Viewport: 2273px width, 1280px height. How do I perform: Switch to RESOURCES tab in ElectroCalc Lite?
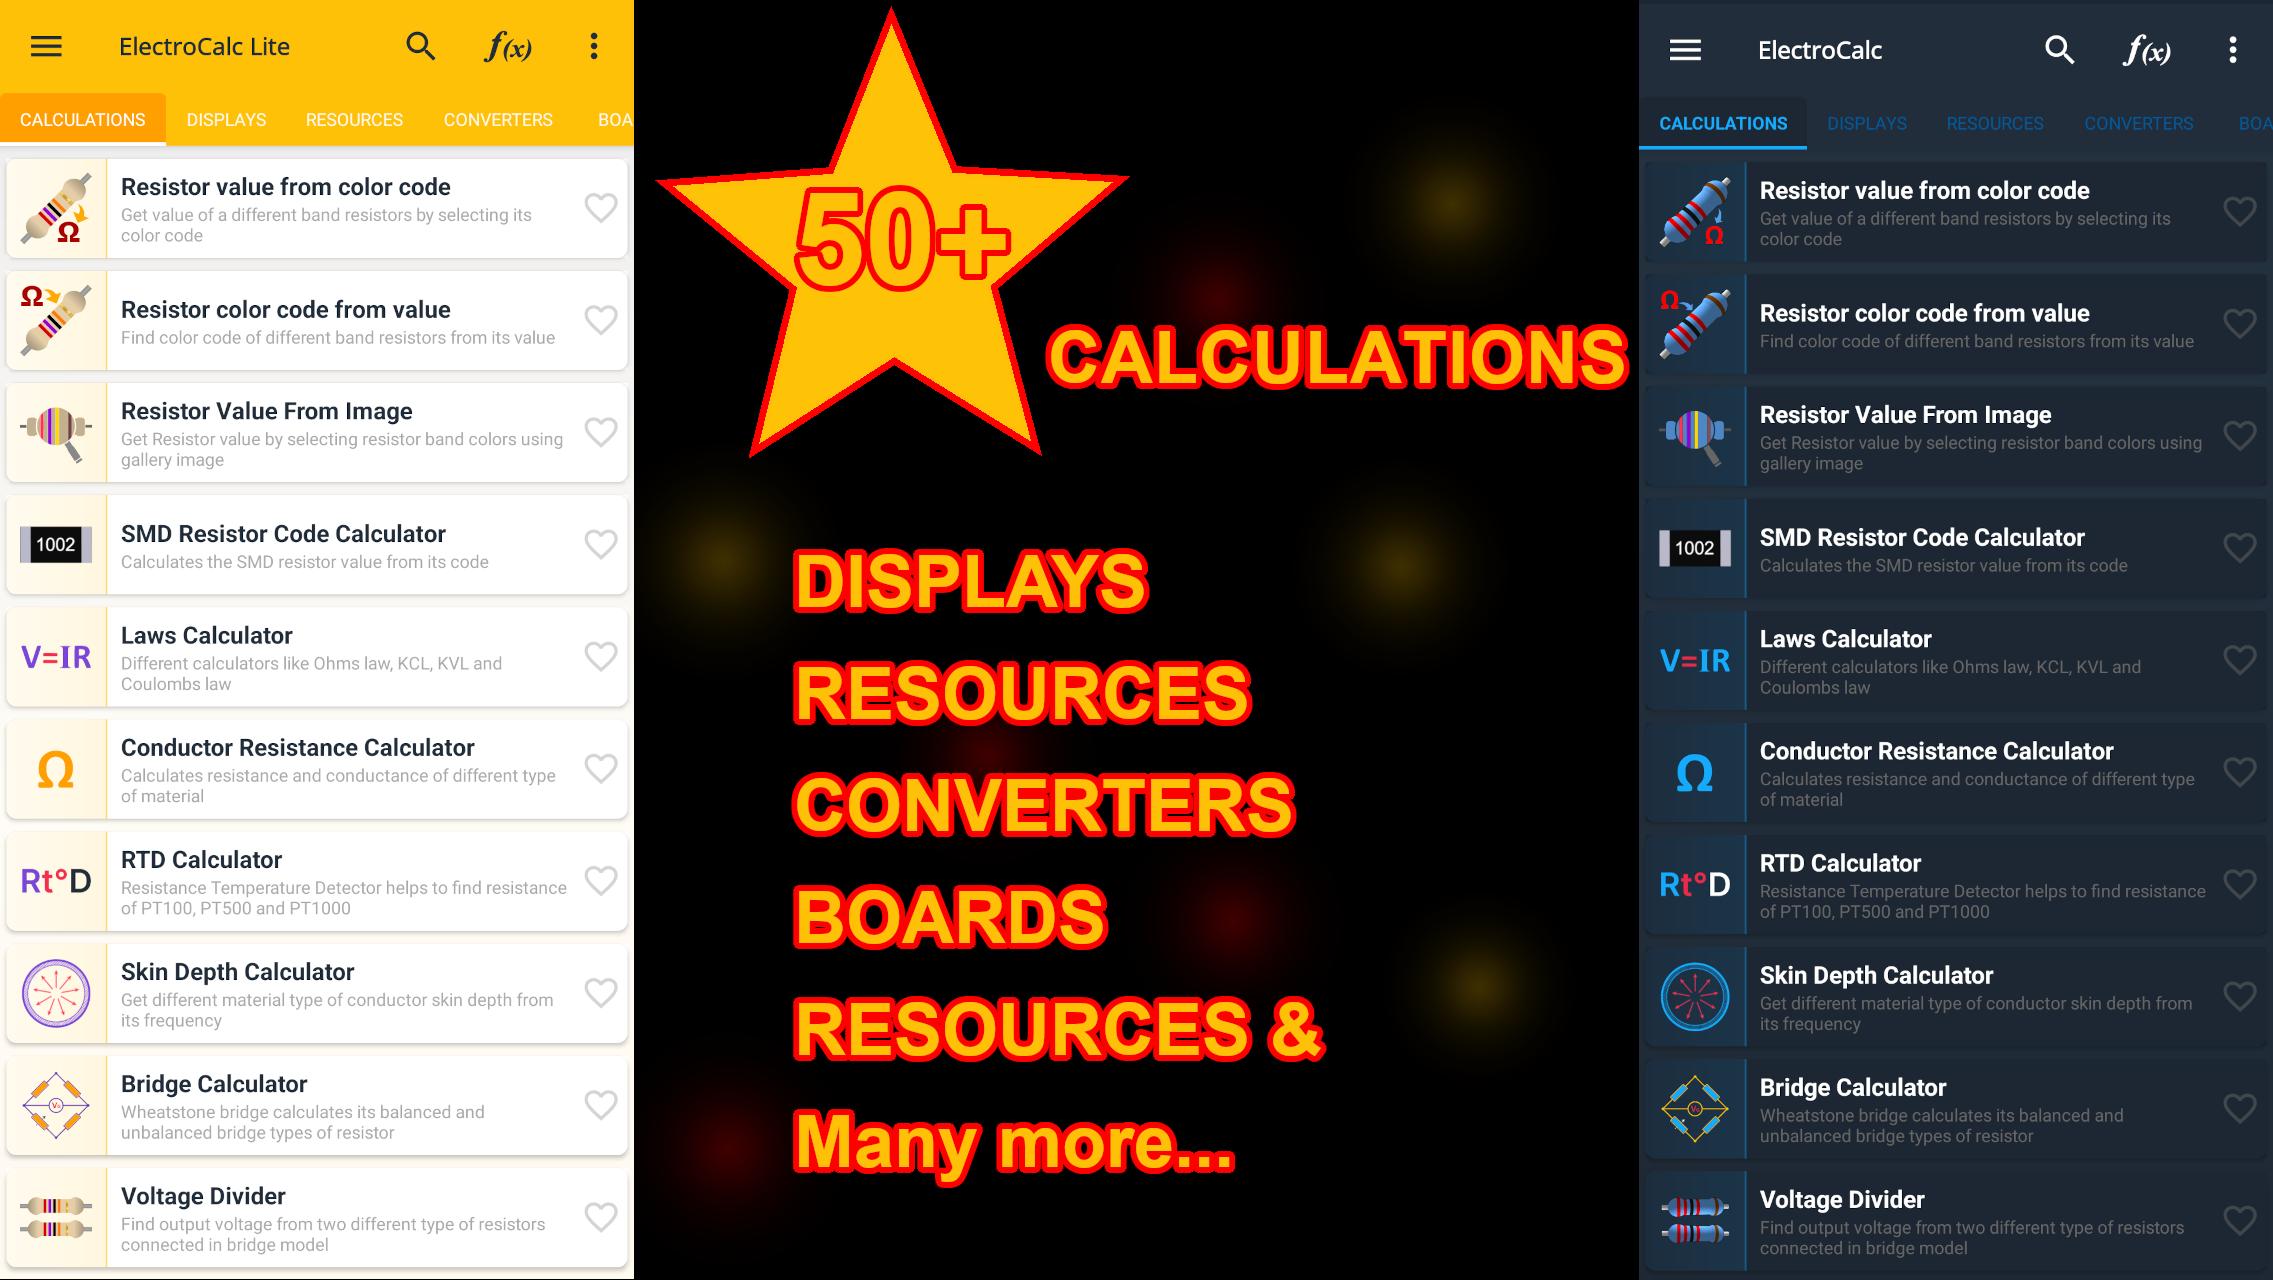pos(354,120)
